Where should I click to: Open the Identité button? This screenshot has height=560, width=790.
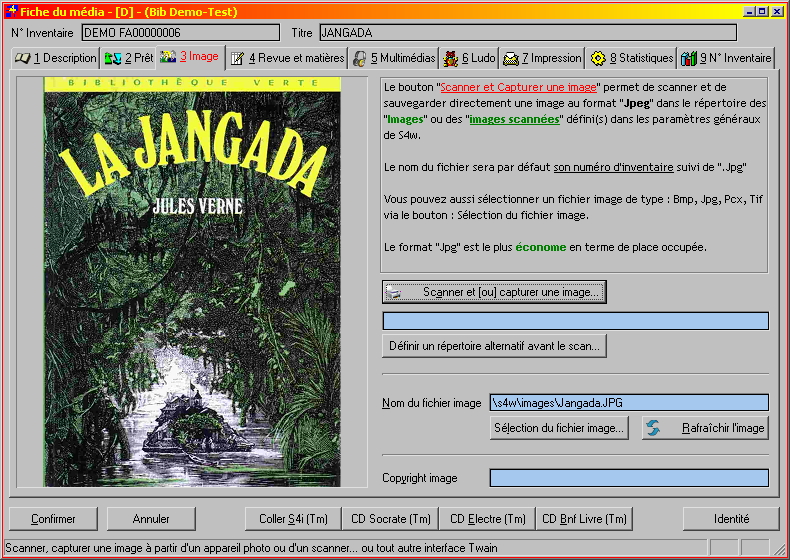[x=732, y=519]
